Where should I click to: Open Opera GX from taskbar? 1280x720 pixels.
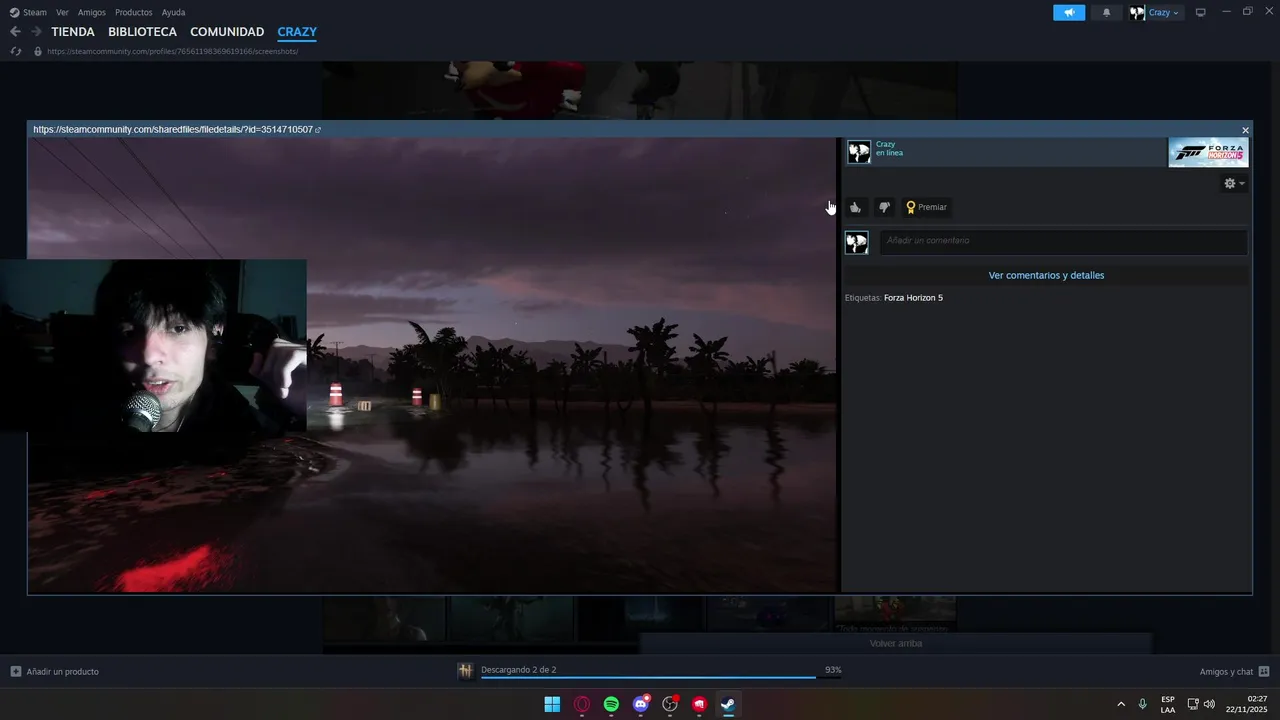click(582, 704)
